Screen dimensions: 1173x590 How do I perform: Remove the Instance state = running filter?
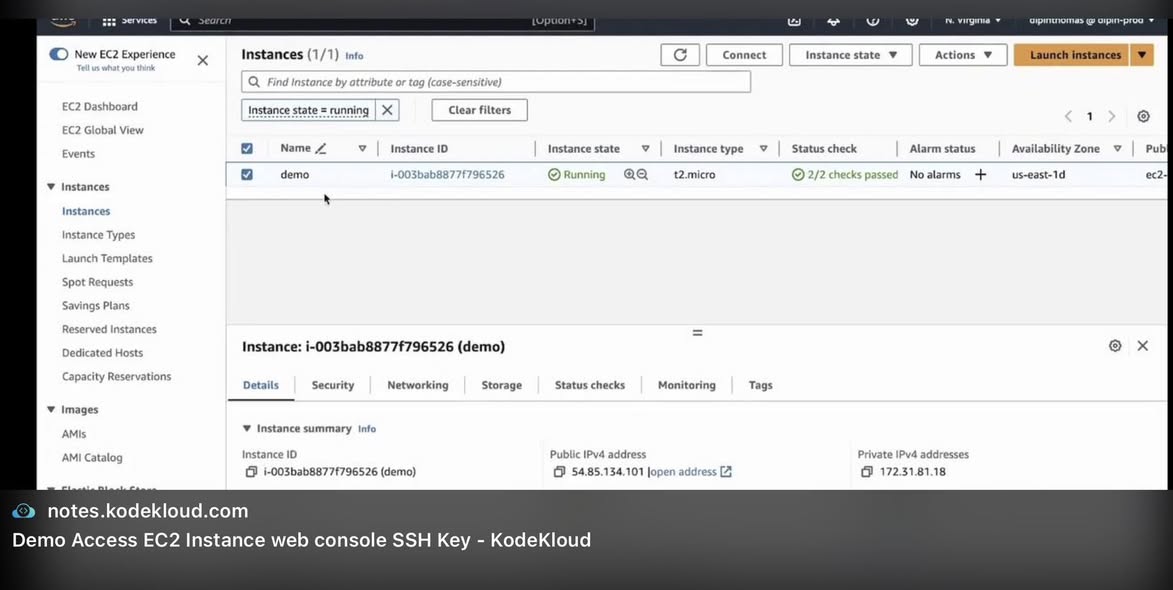click(387, 110)
